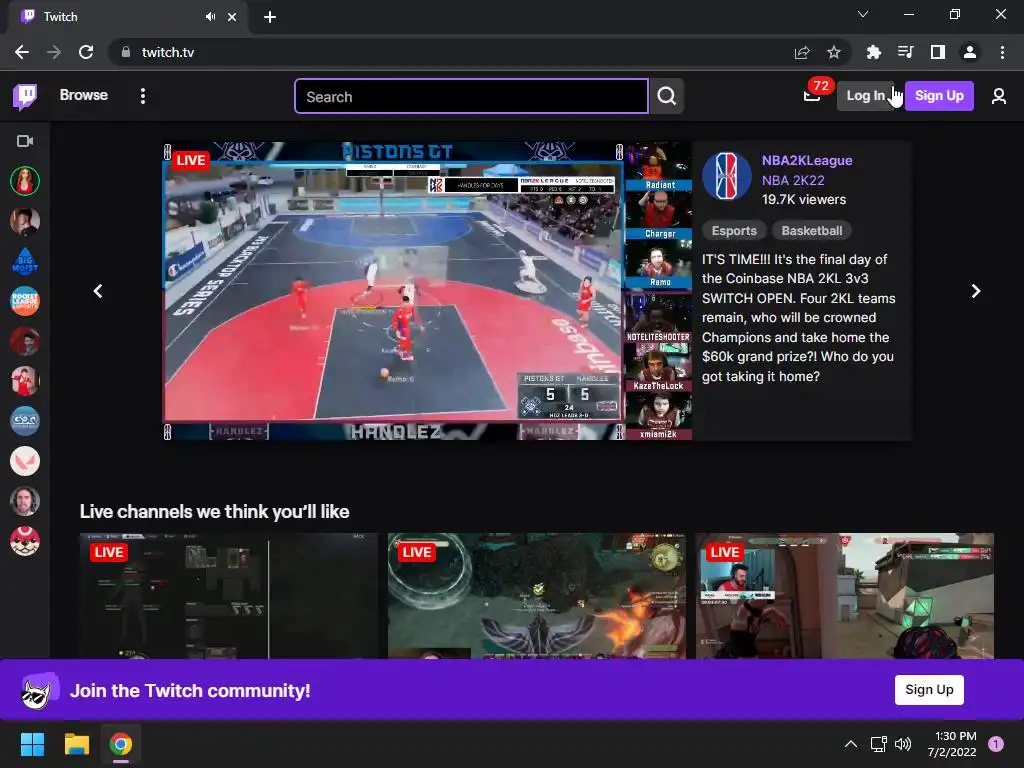Open the three-dot more menu beside Browse
The height and width of the screenshot is (768, 1024).
pyautogui.click(x=143, y=97)
